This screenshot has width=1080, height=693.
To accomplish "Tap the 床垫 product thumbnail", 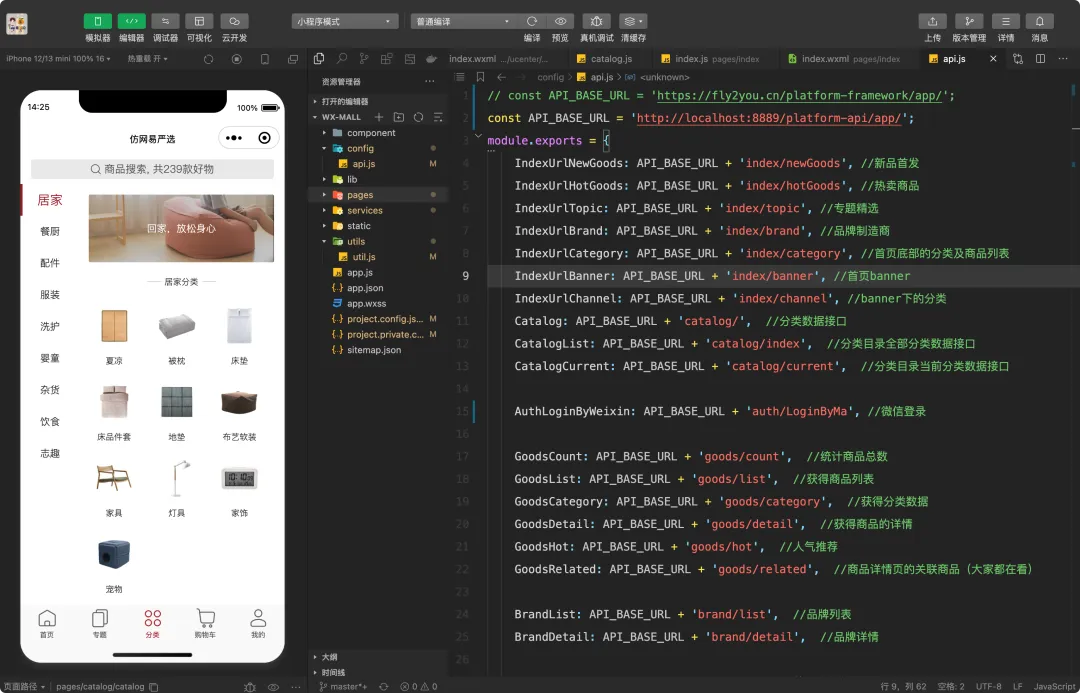I will tap(239, 326).
